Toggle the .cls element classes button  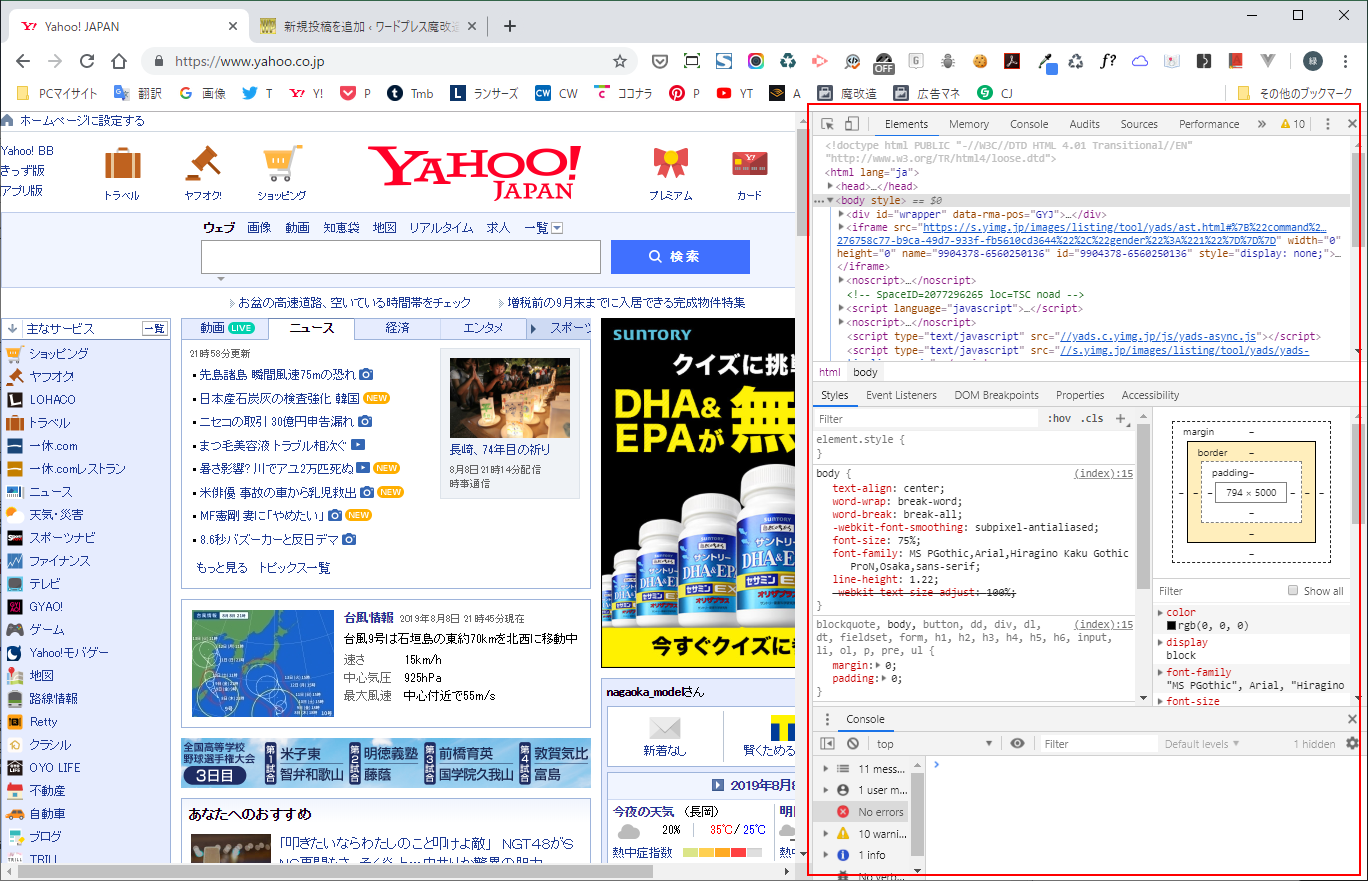click(1092, 419)
